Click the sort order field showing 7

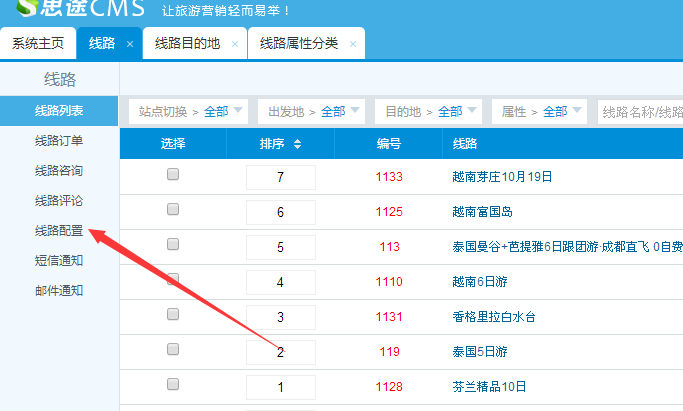[280, 178]
